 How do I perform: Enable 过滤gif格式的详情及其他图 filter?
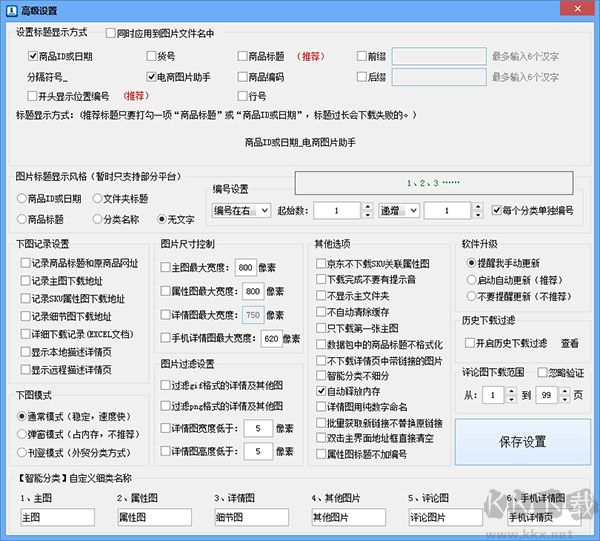point(167,385)
